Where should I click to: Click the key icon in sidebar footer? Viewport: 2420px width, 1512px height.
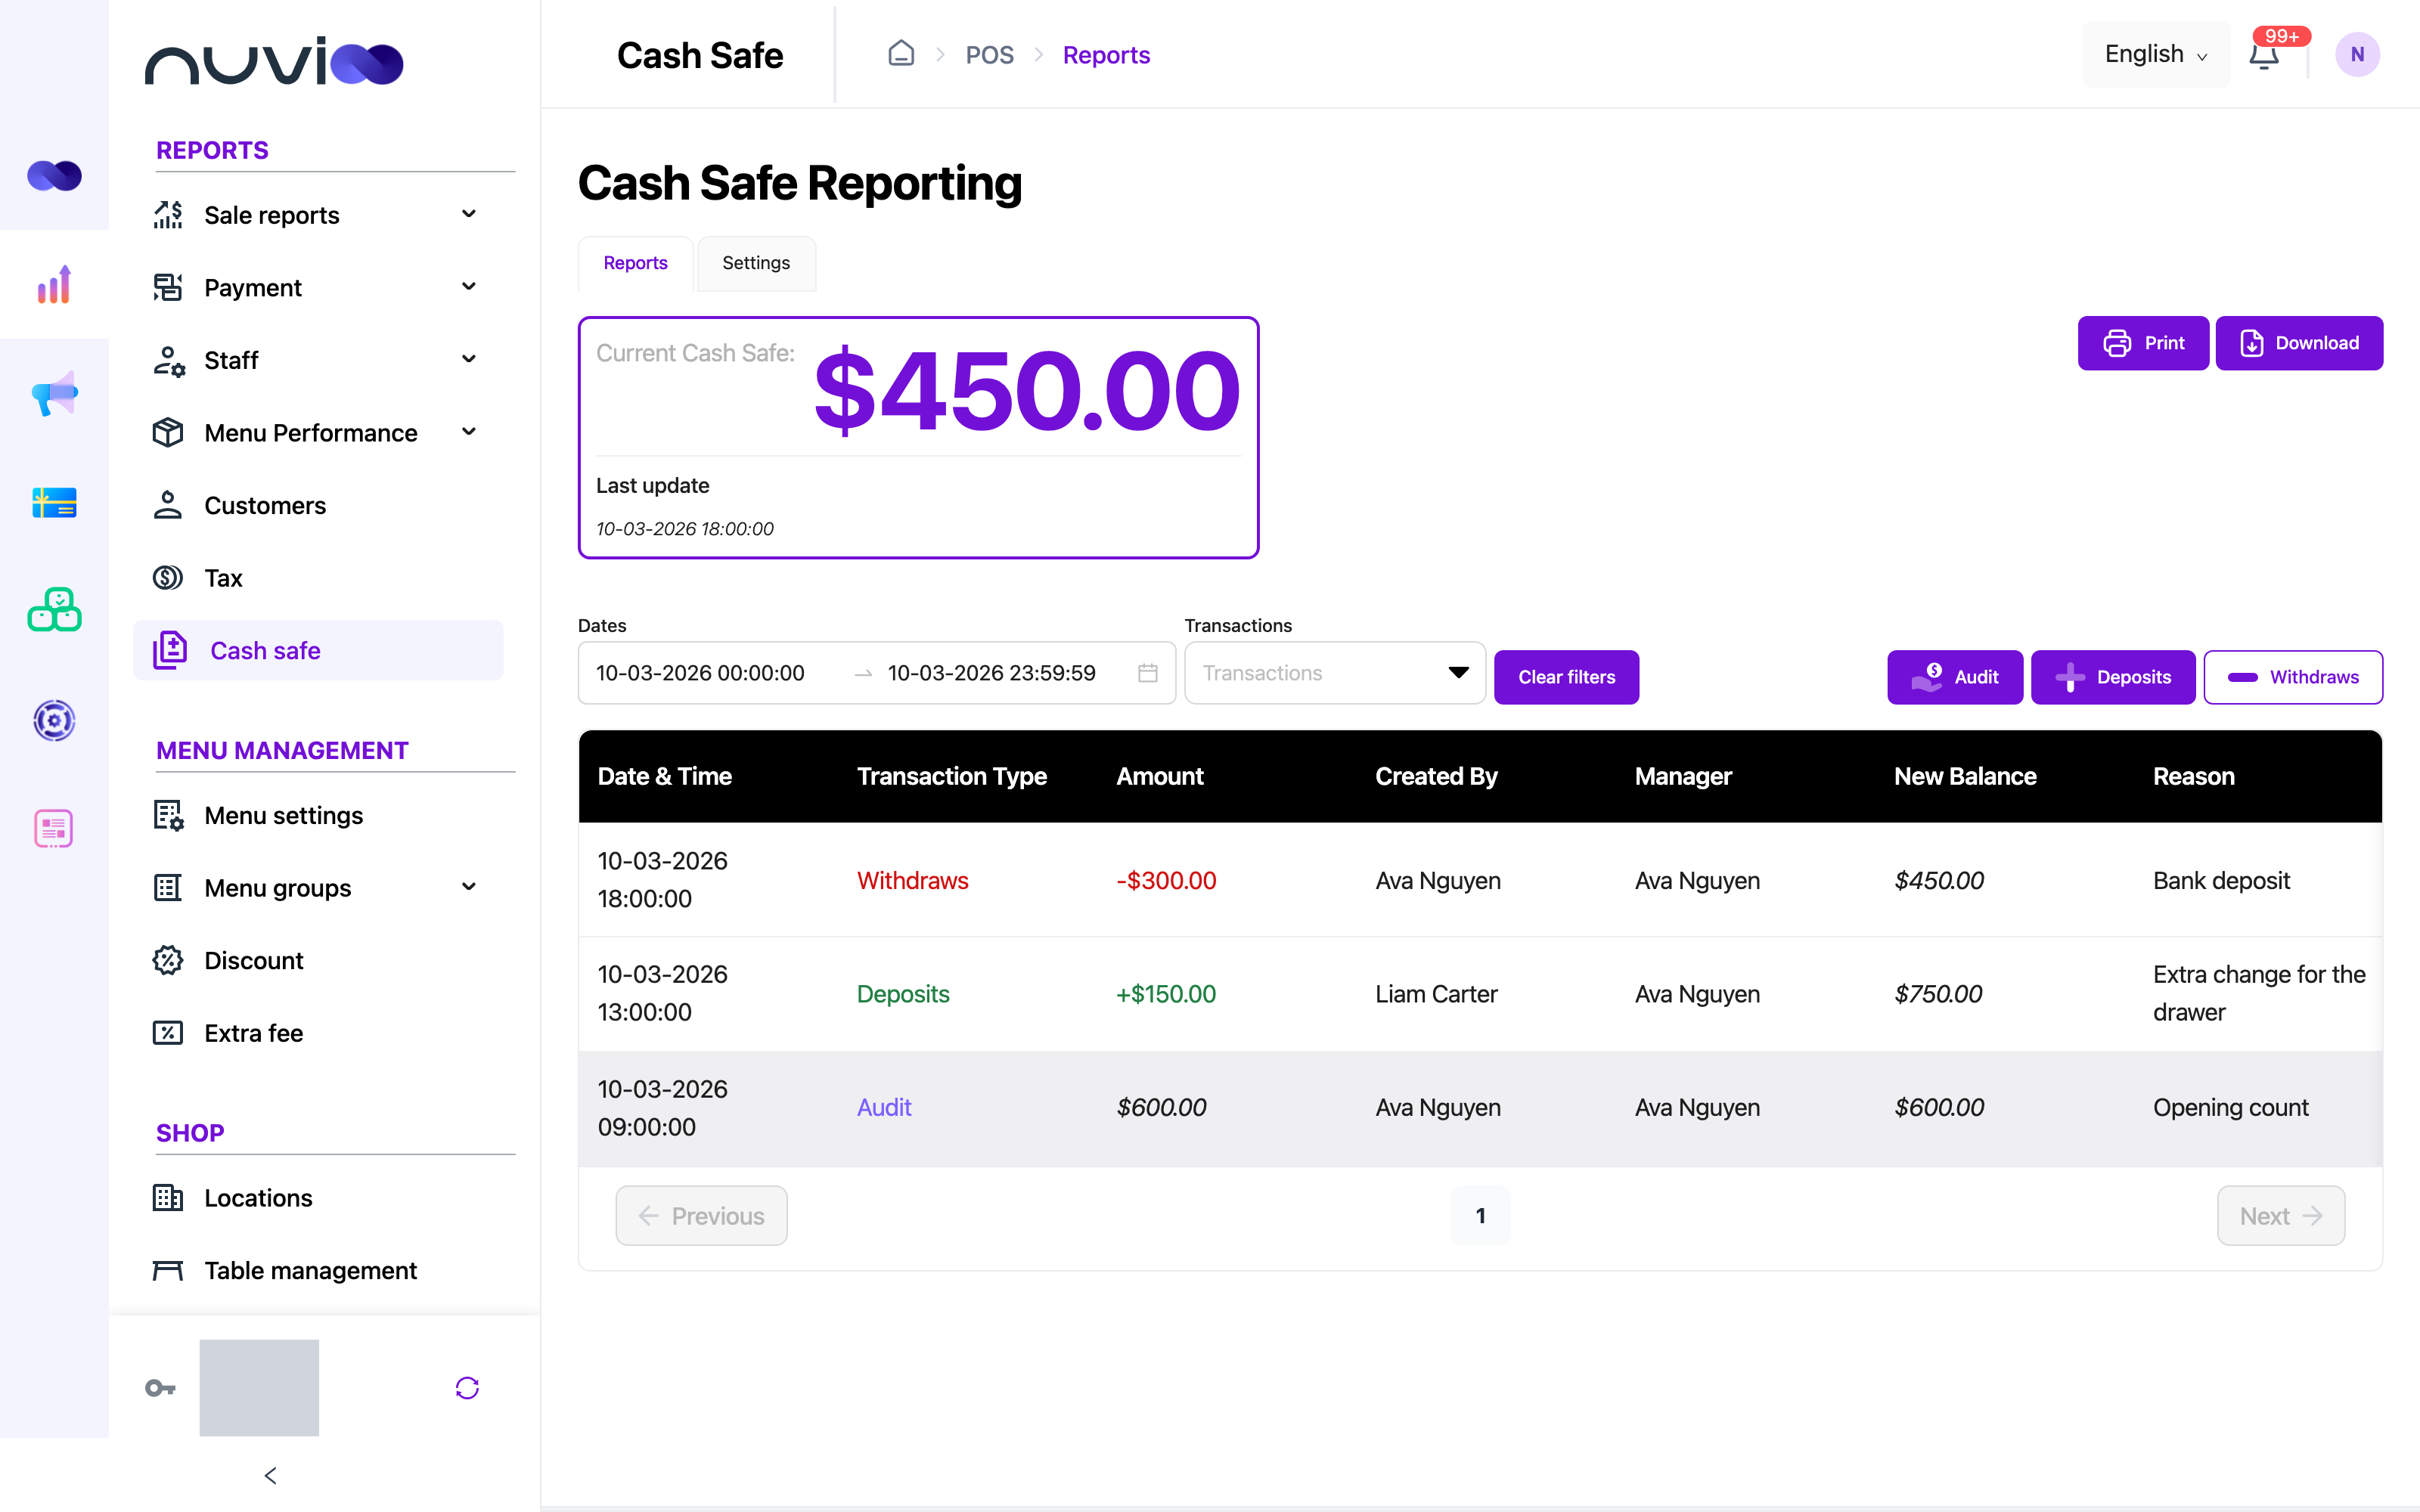pyautogui.click(x=160, y=1388)
